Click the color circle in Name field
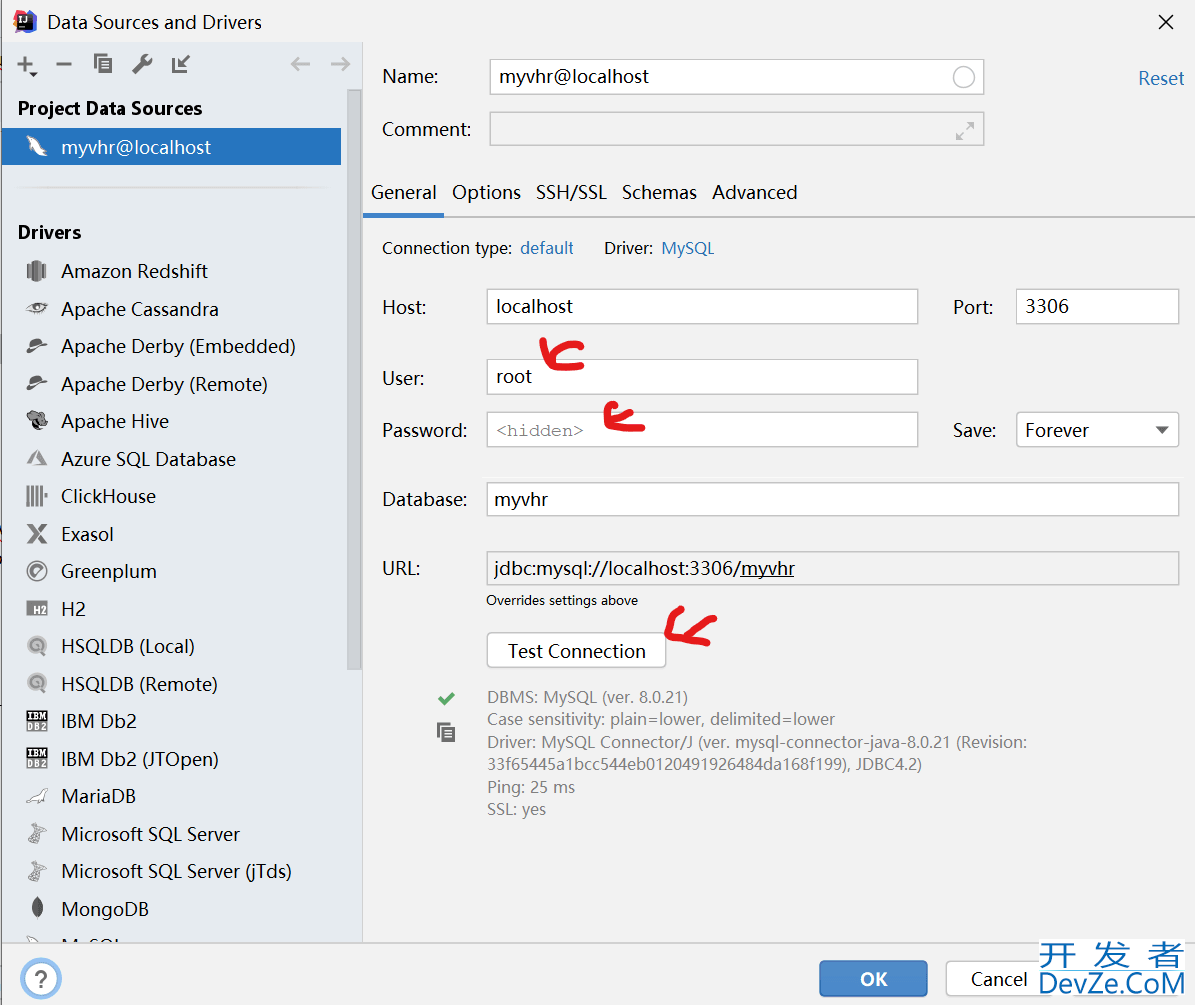1195x1005 pixels. (x=963, y=77)
